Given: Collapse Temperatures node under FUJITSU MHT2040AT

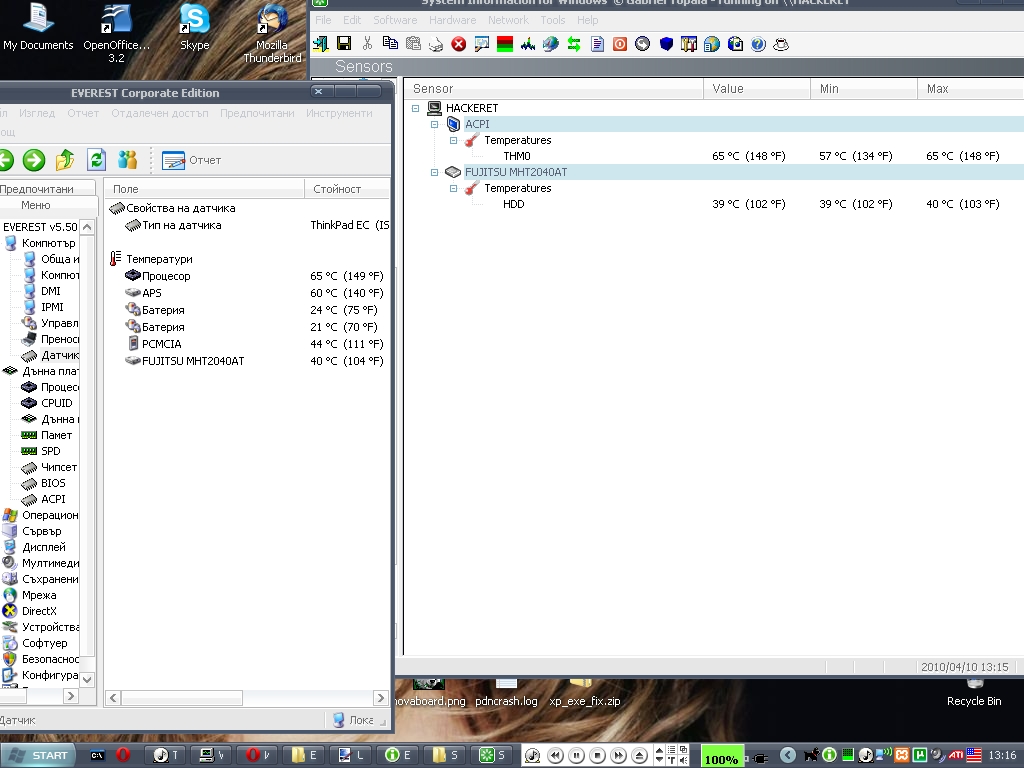Looking at the screenshot, I should pos(453,189).
